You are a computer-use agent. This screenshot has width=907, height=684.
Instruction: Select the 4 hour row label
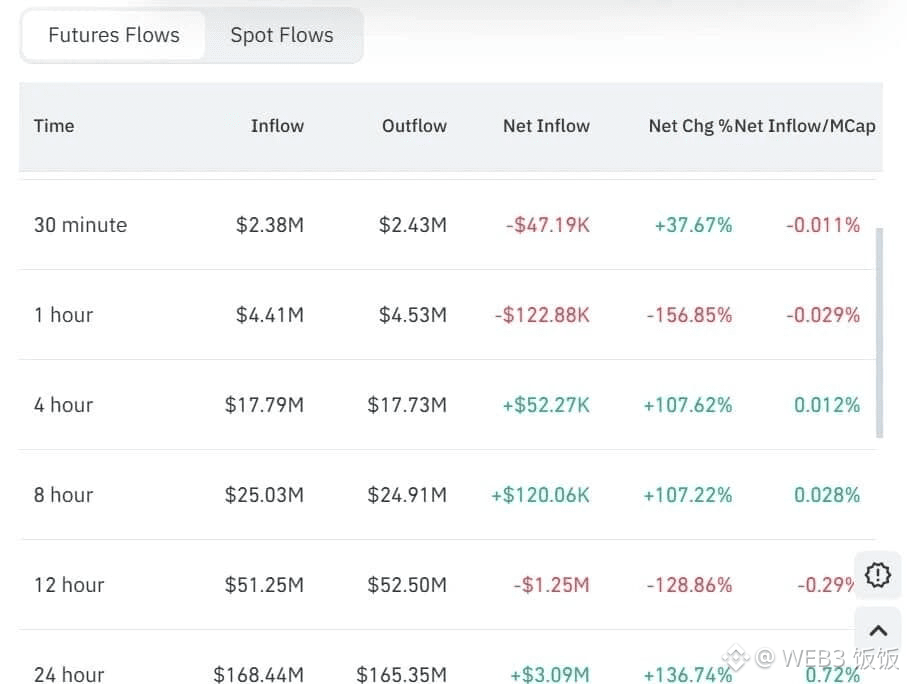63,405
